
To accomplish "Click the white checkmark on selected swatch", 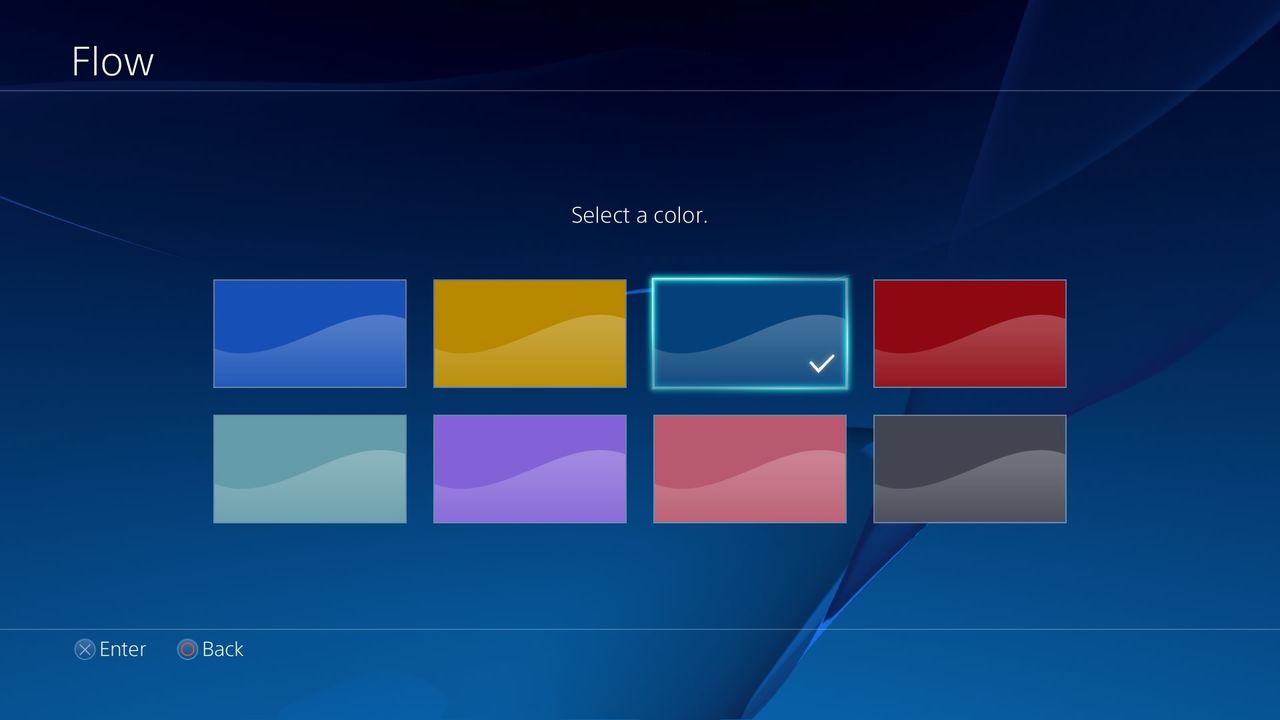I will (x=821, y=364).
